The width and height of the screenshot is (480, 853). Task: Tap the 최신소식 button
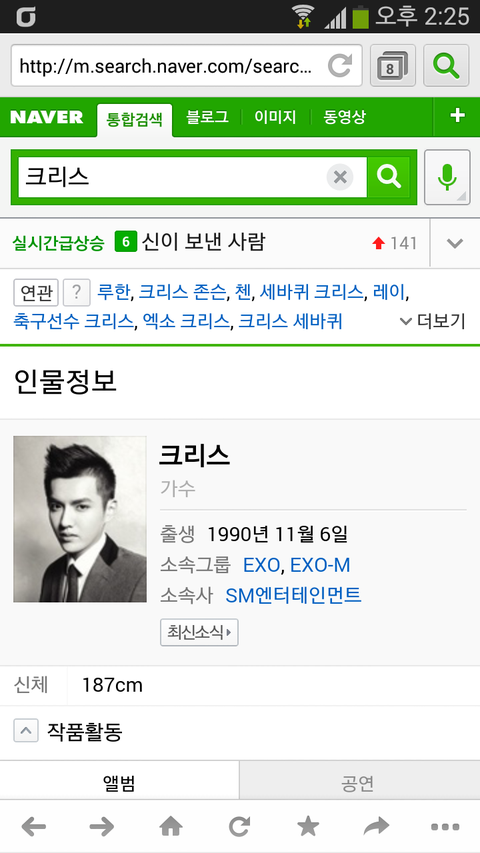(x=199, y=632)
